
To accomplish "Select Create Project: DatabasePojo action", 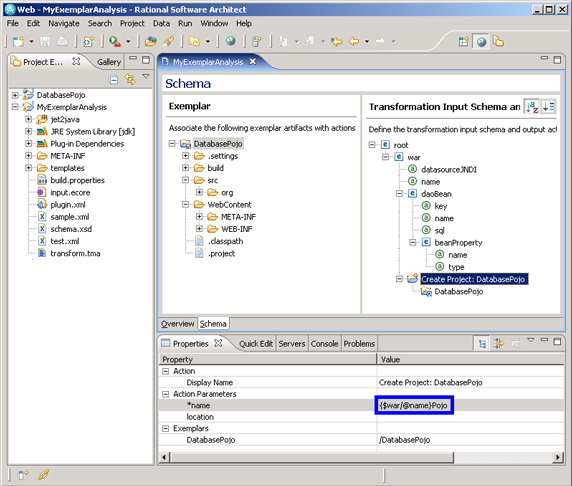I will point(474,279).
